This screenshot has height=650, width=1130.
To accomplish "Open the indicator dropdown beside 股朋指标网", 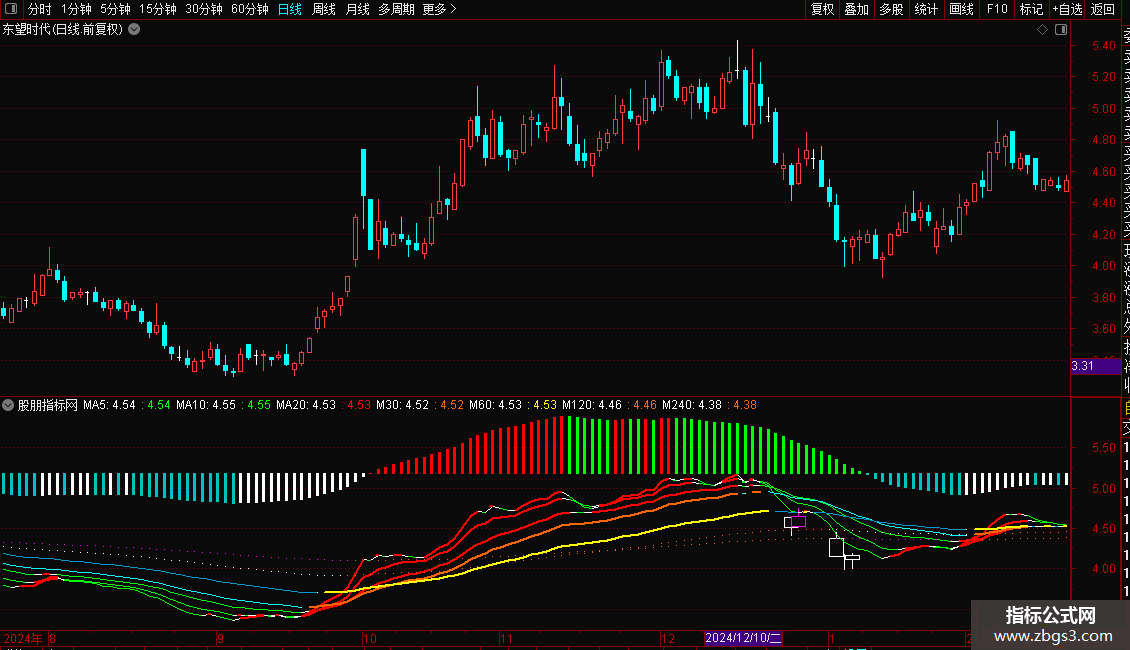I will point(8,405).
